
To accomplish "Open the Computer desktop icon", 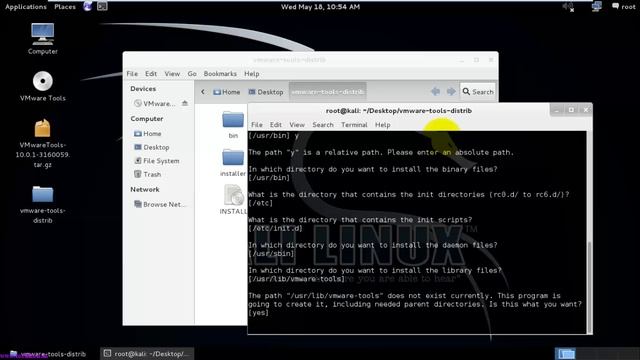I will 42,39.
